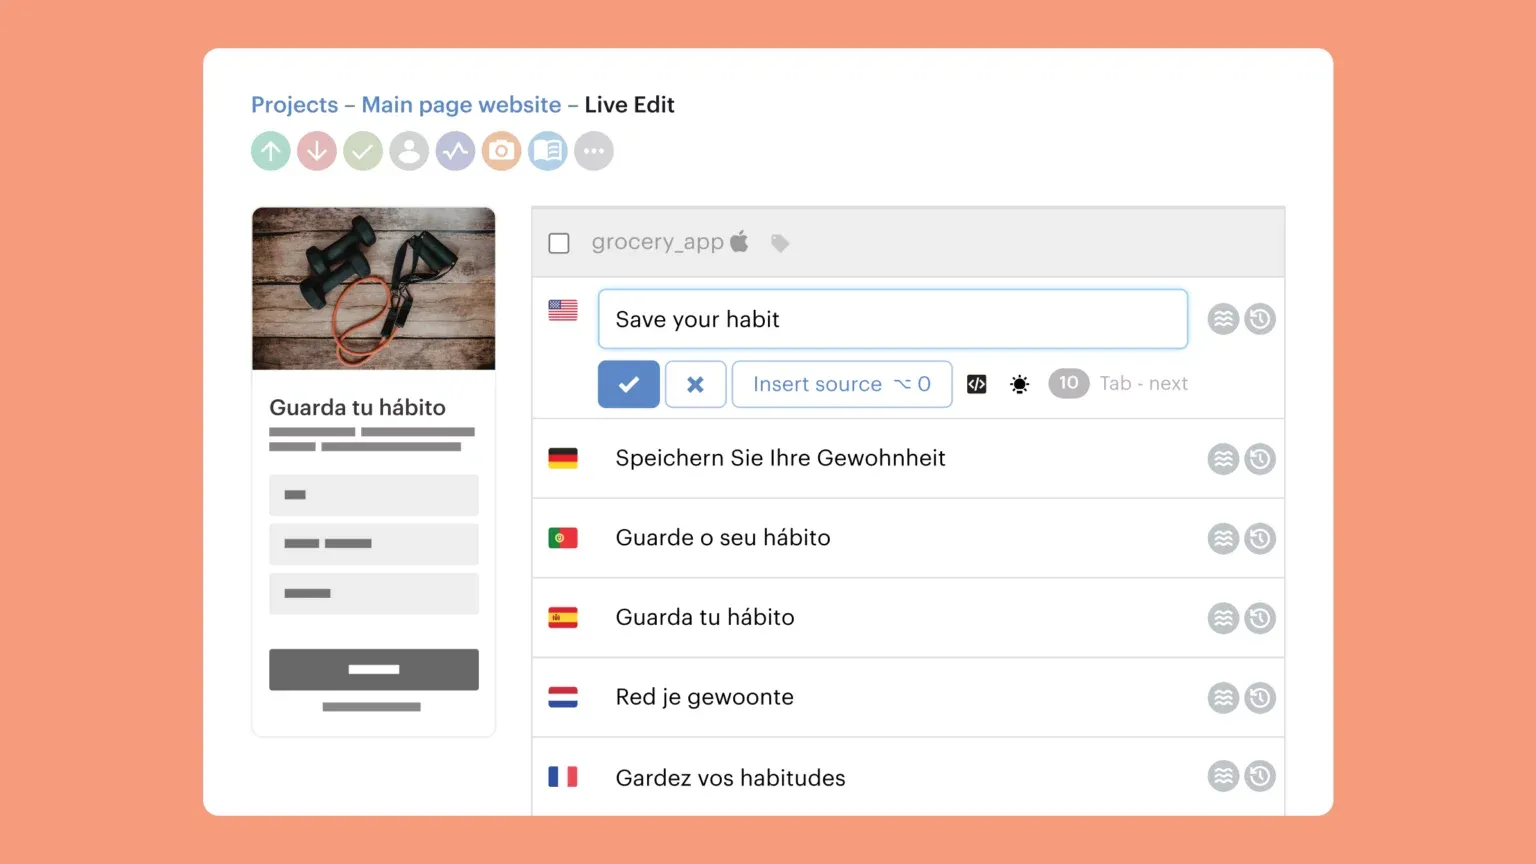Click the tag icon next to grocery_app
The image size is (1536, 864).
coord(780,243)
